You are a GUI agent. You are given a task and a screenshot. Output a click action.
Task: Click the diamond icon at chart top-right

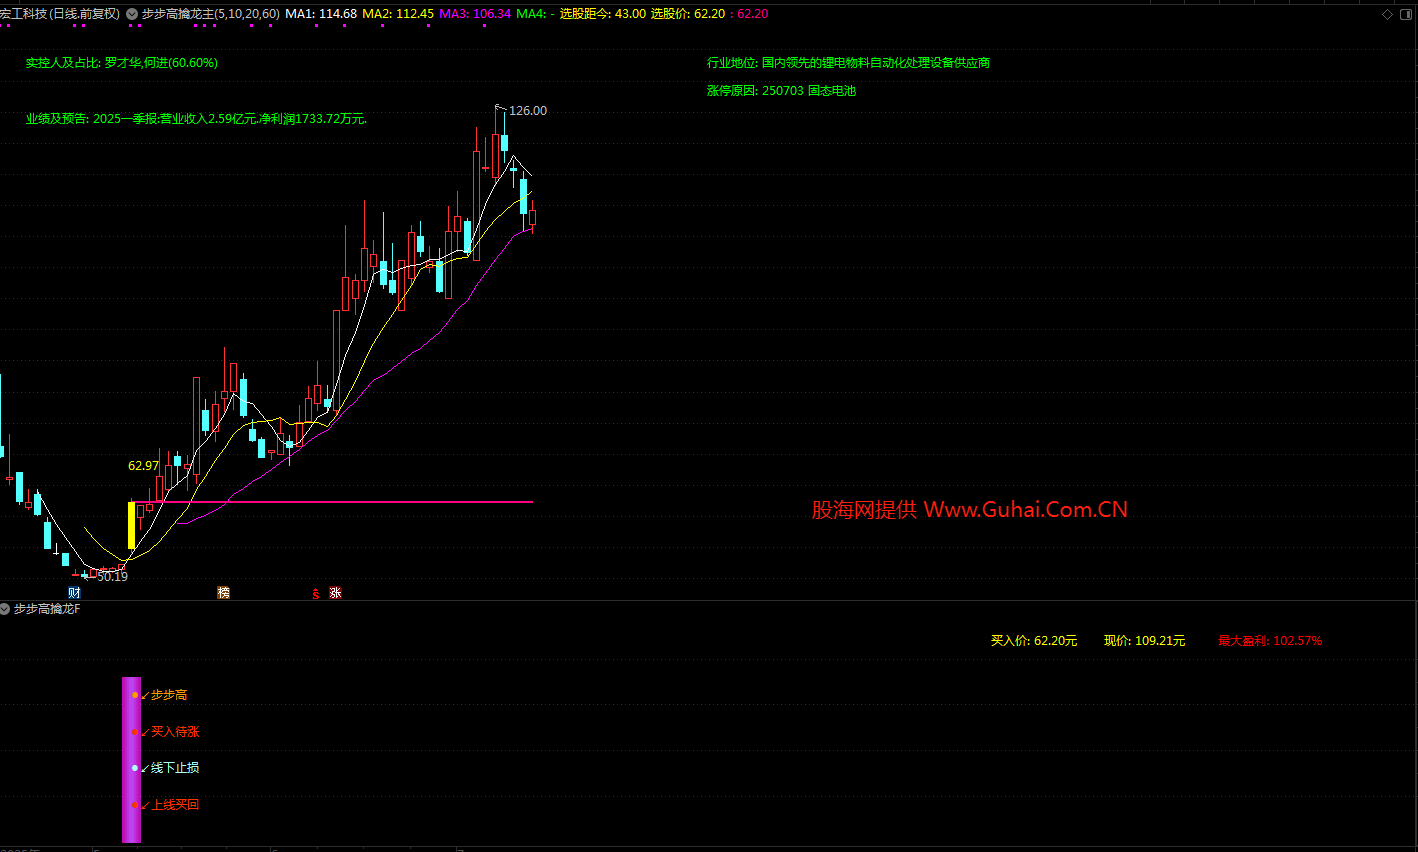pos(1387,14)
